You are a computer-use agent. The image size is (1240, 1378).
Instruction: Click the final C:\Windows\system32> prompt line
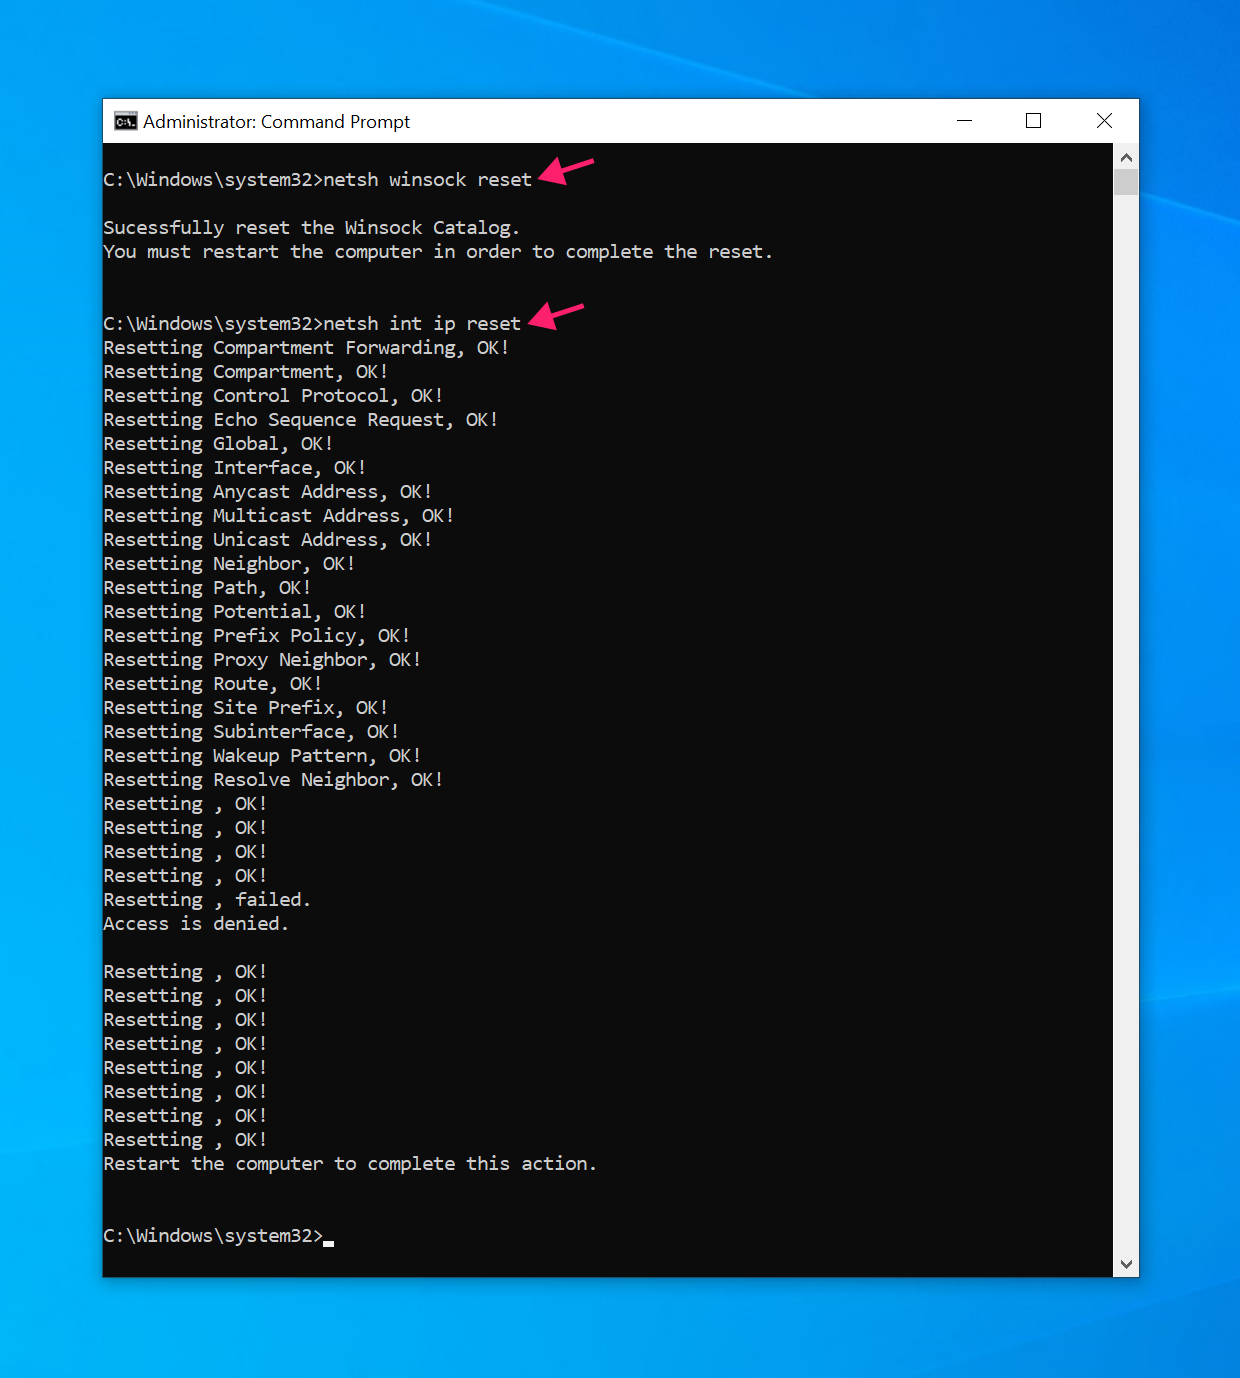[x=218, y=1236]
